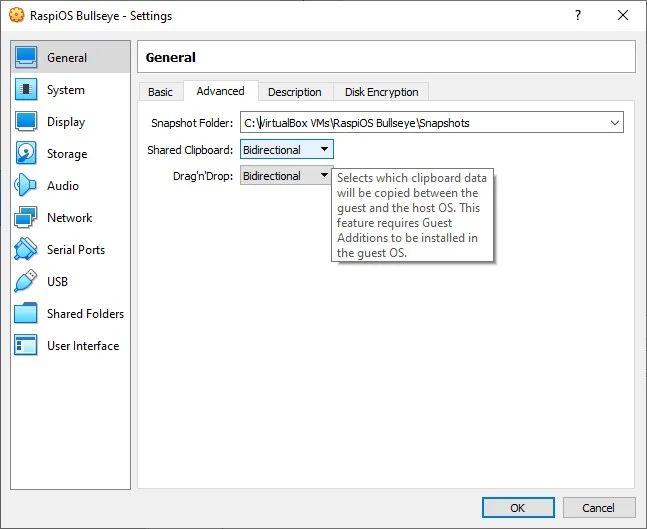This screenshot has width=647, height=529.
Task: Click the VirtualBox gear icon in title bar
Action: click(x=17, y=16)
